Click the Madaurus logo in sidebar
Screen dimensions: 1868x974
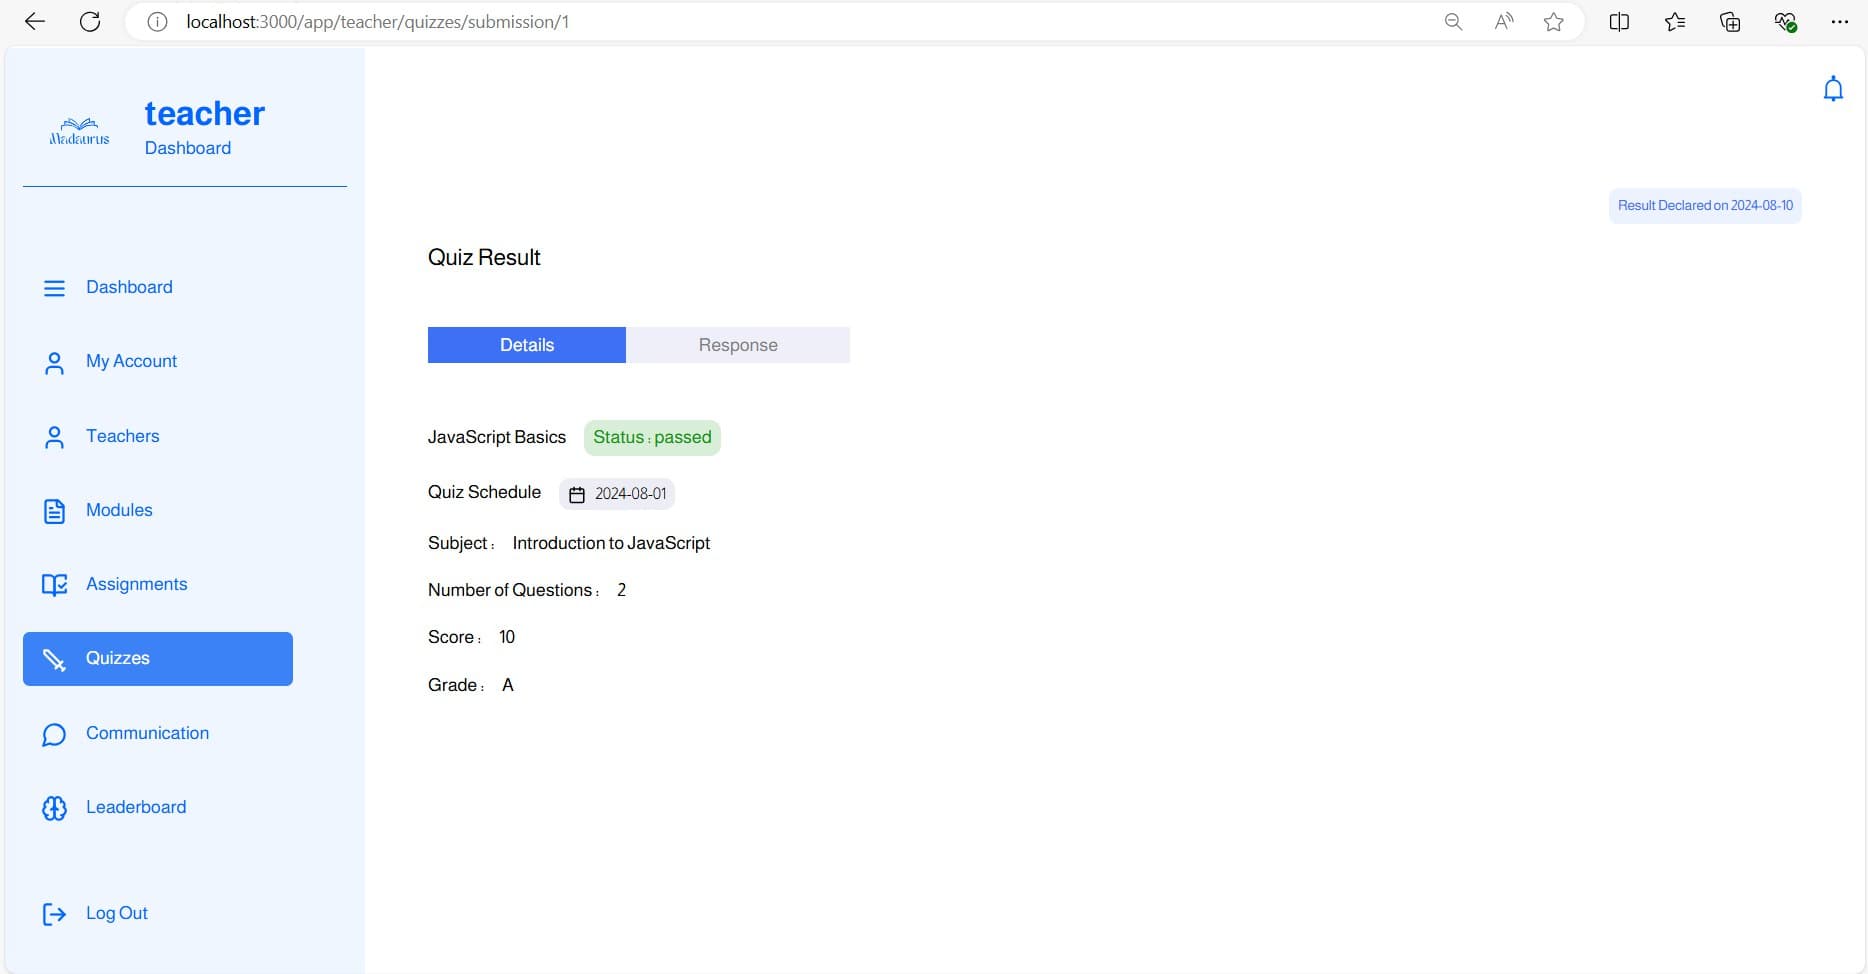pyautogui.click(x=80, y=132)
